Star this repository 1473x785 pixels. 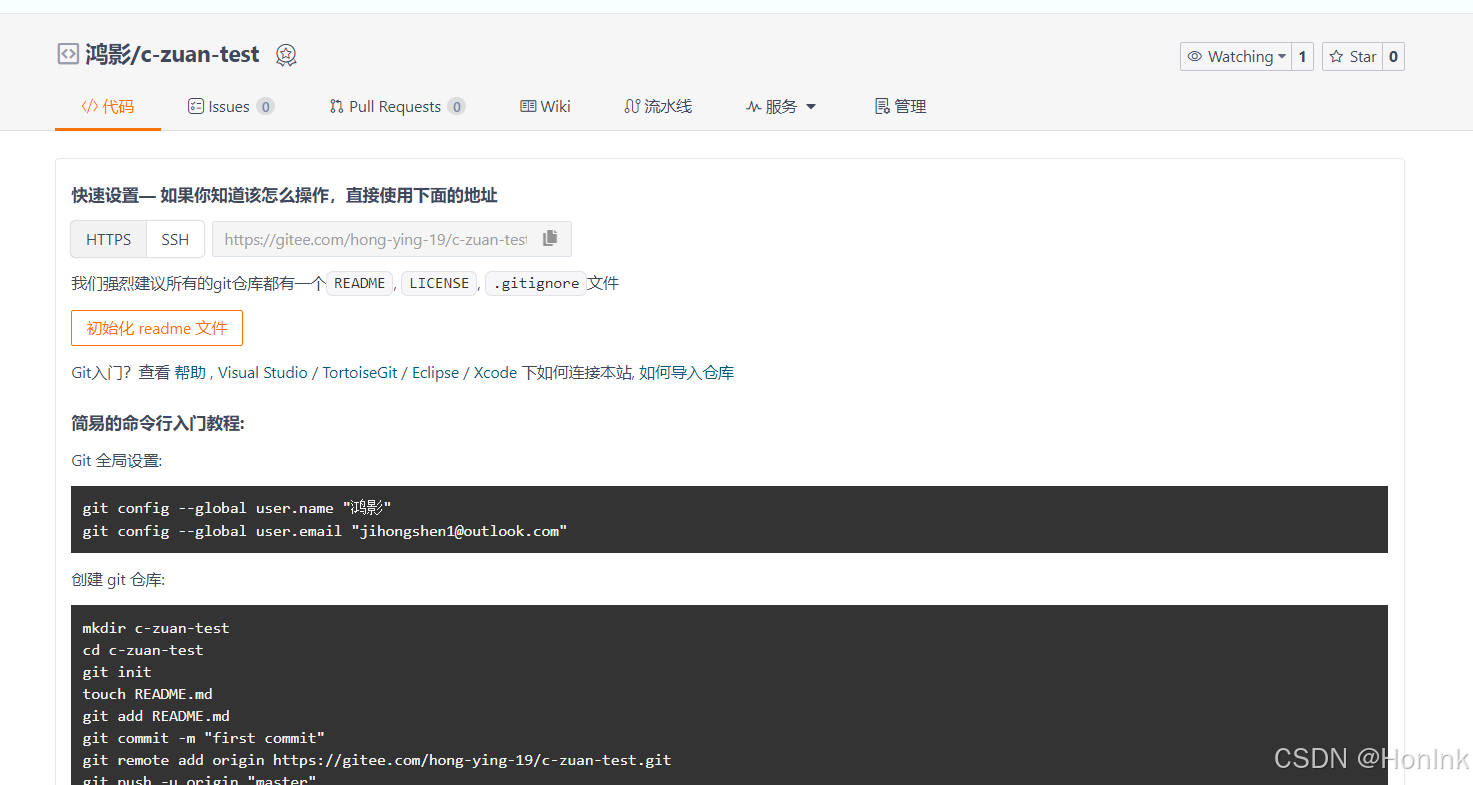[1352, 57]
